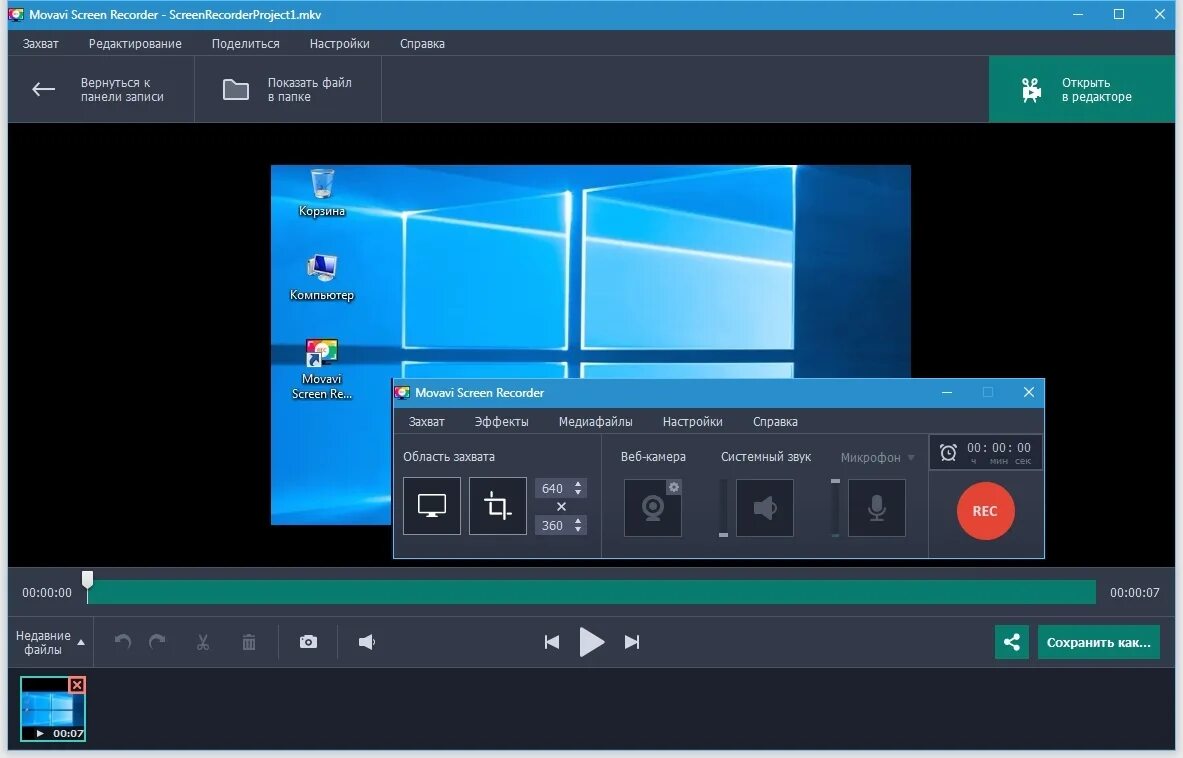Share the recording via share icon
The image size is (1183, 758).
tap(1012, 642)
